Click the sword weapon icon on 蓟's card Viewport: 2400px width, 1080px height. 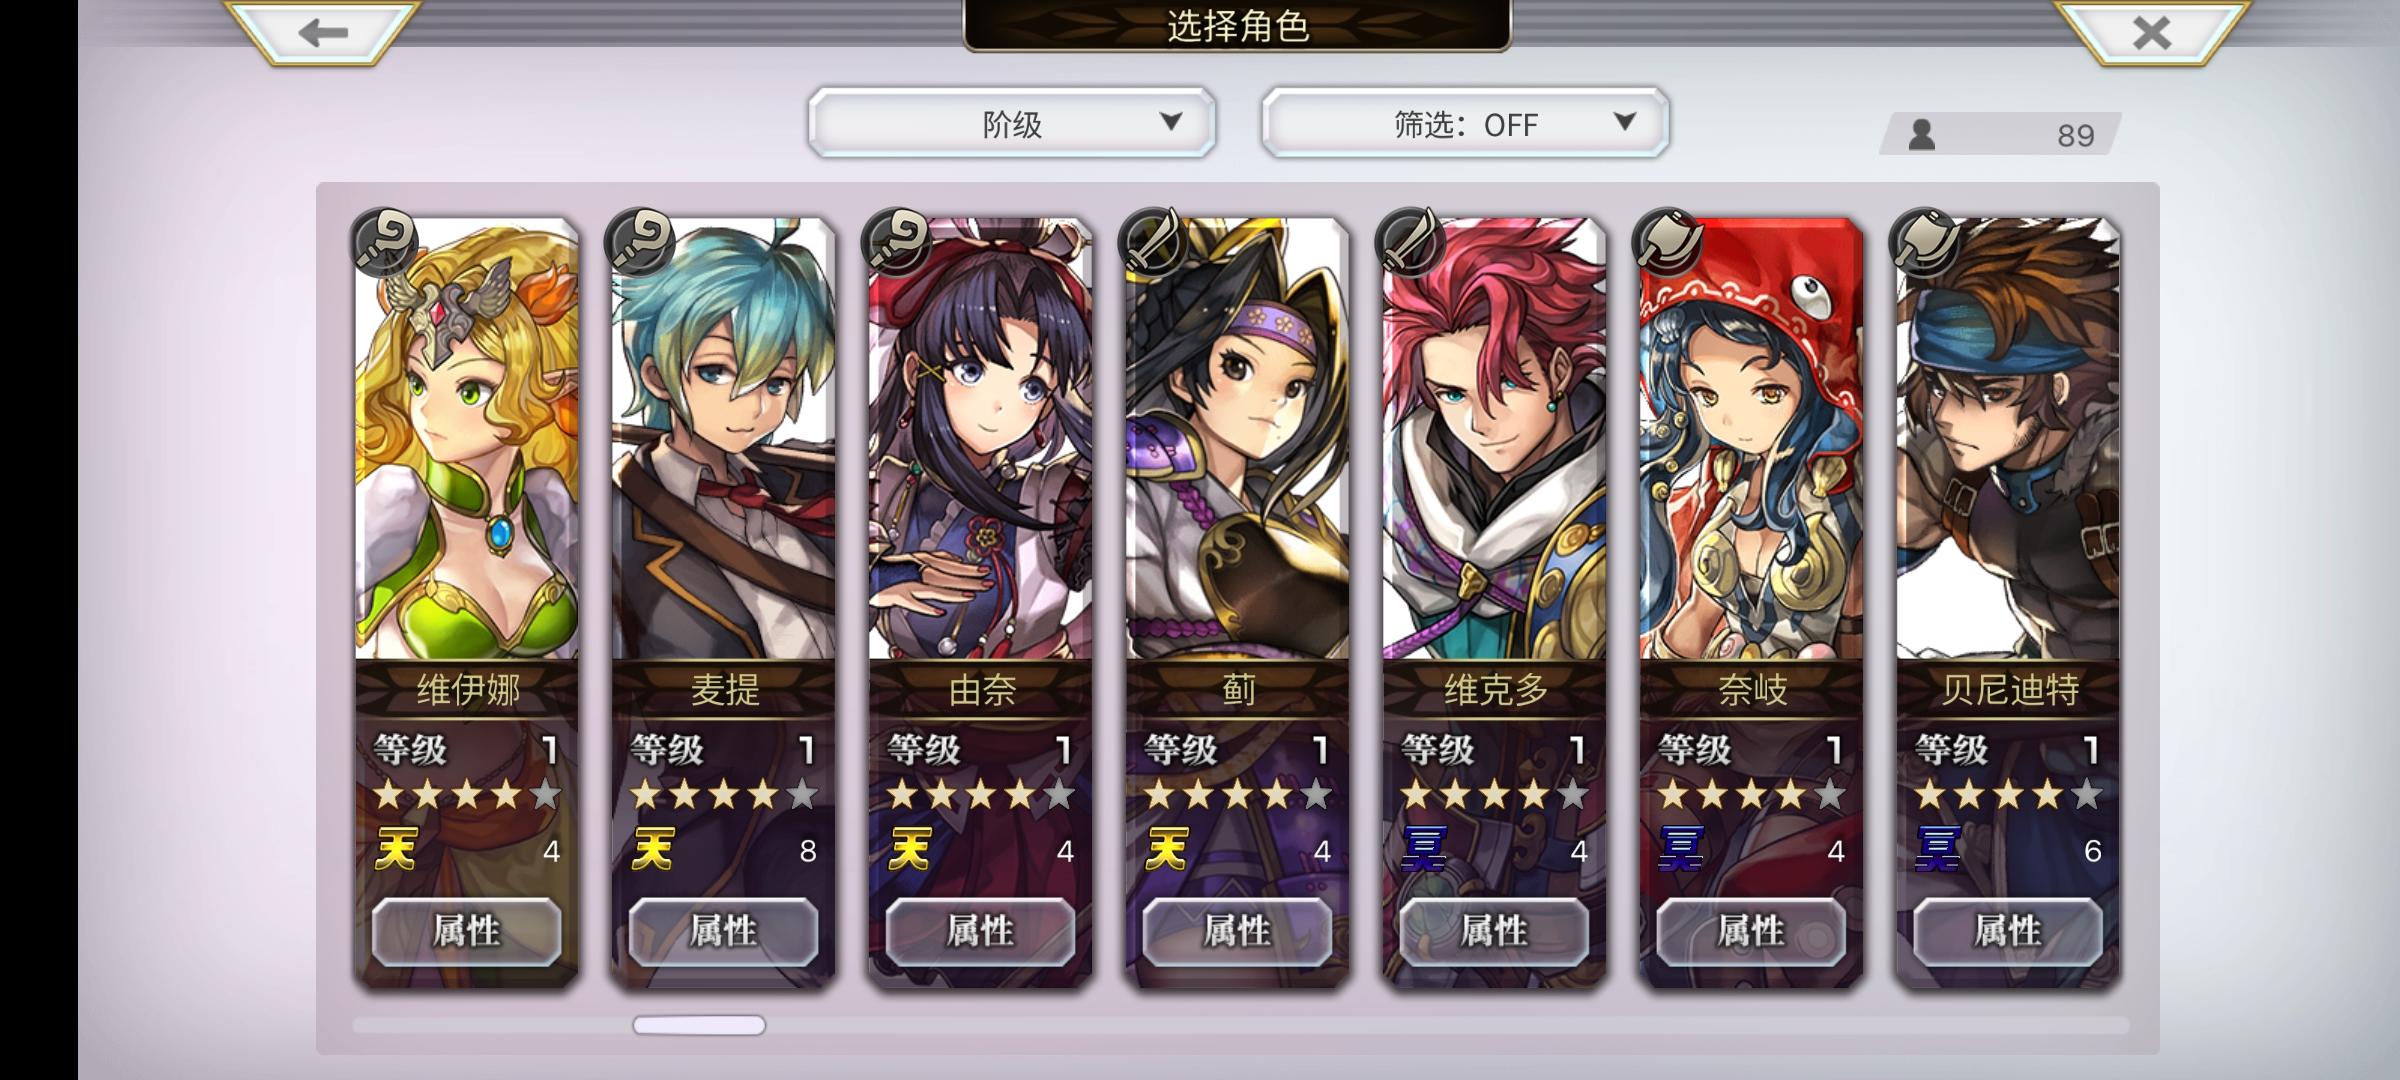1153,242
